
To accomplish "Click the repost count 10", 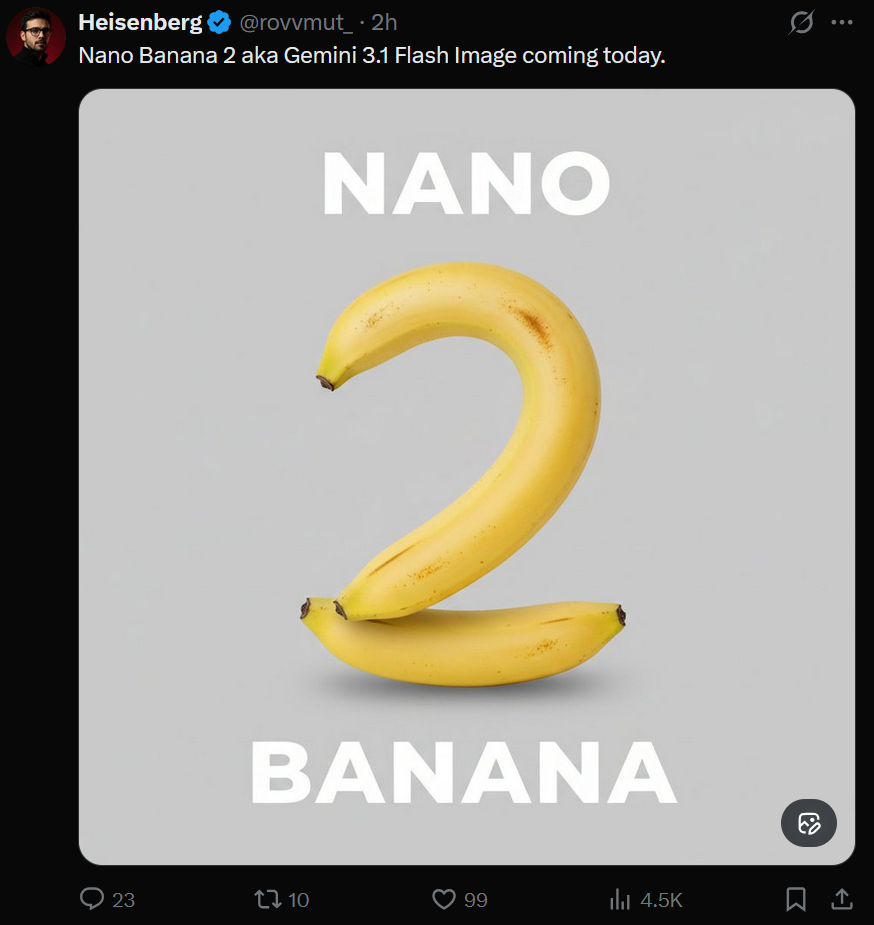I will tap(299, 900).
